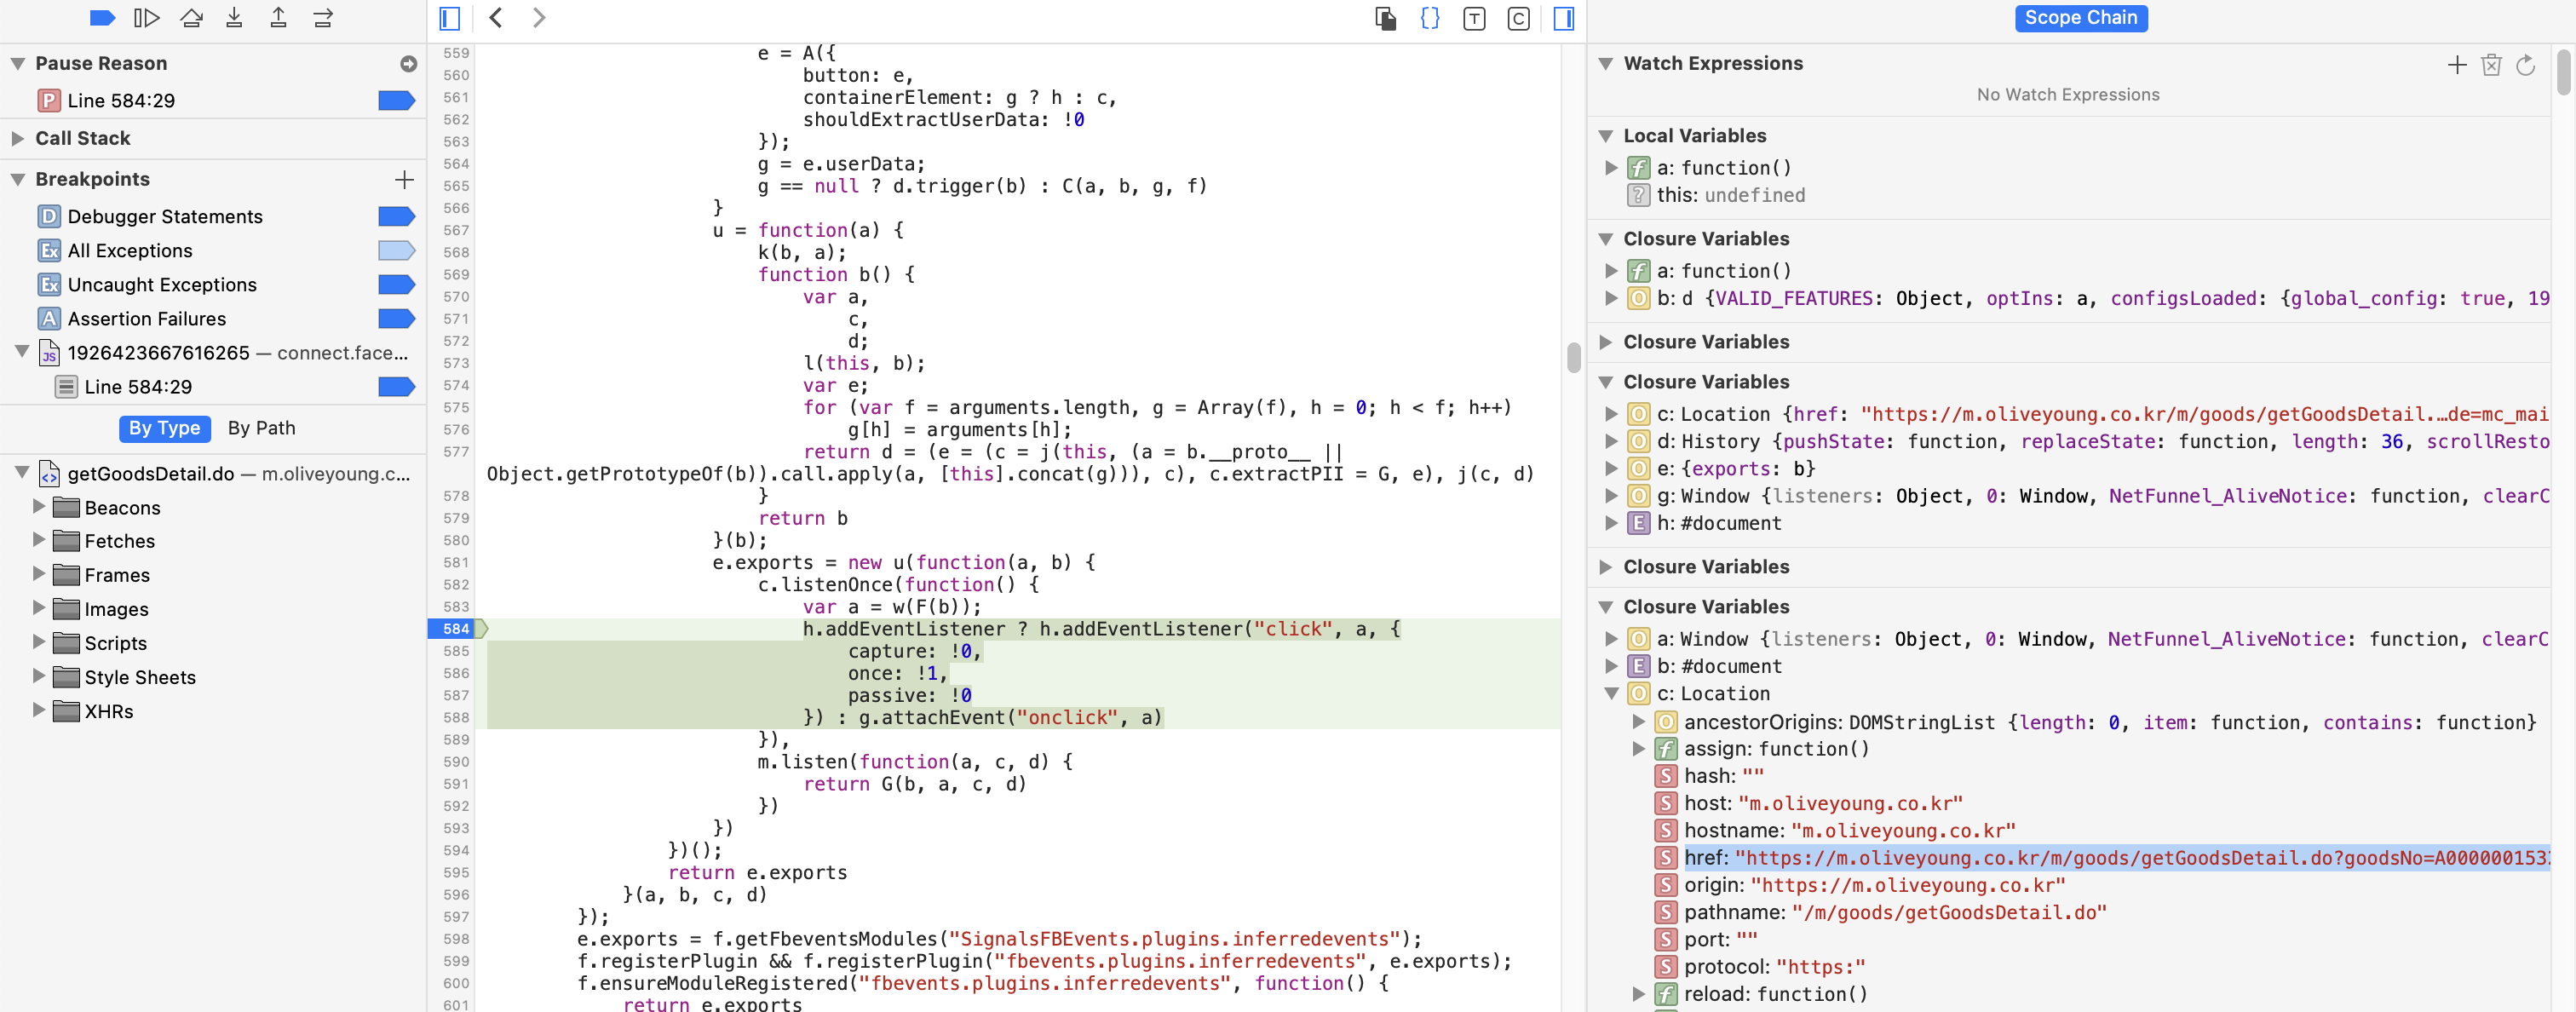Click the continue script execution icon

[146, 18]
